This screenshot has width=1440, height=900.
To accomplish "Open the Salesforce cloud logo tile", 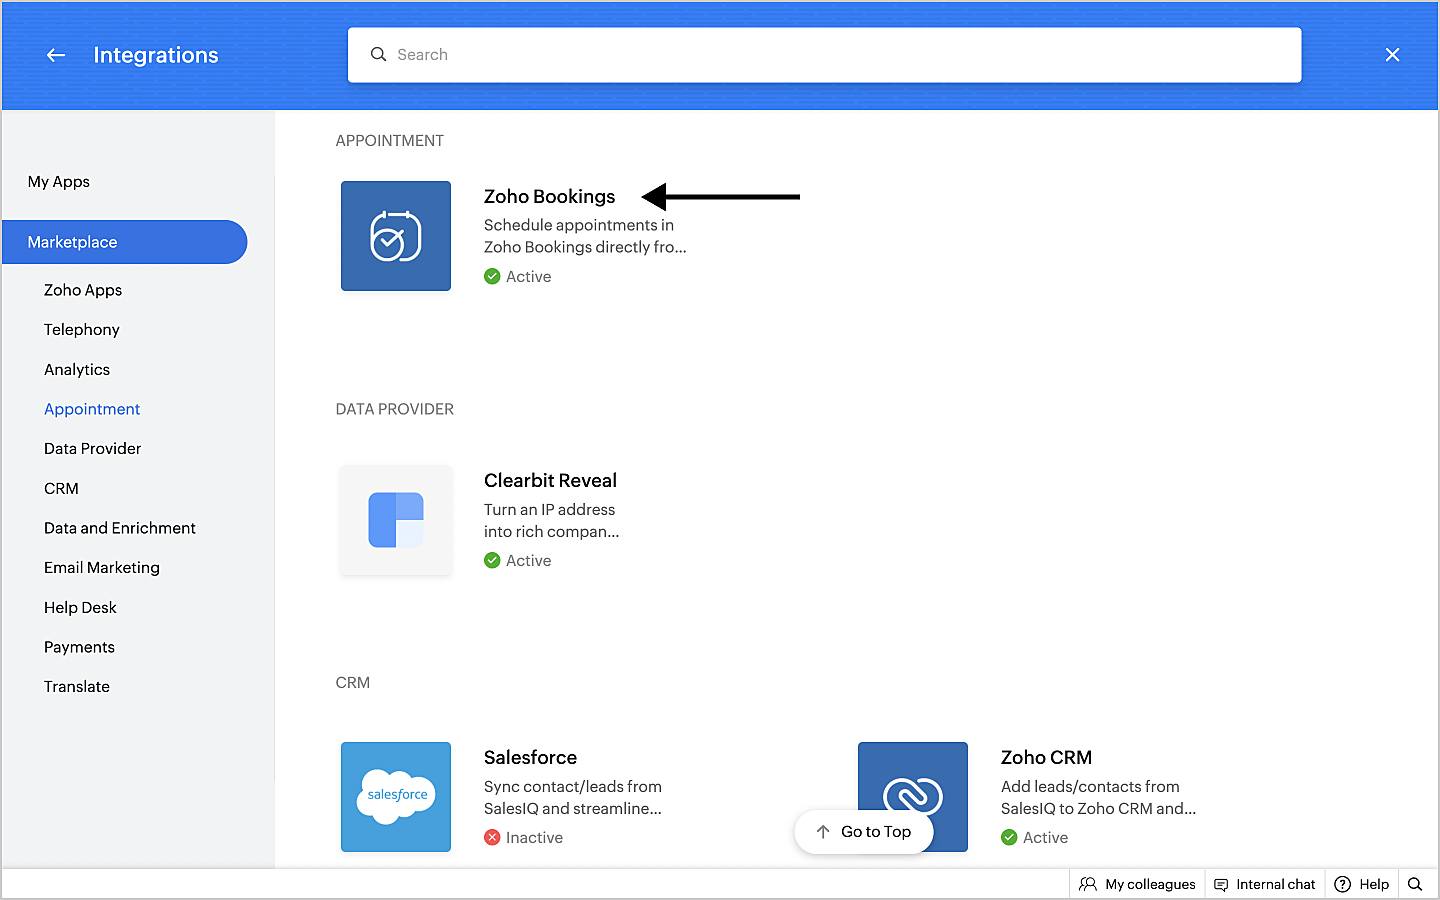I will tap(396, 796).
